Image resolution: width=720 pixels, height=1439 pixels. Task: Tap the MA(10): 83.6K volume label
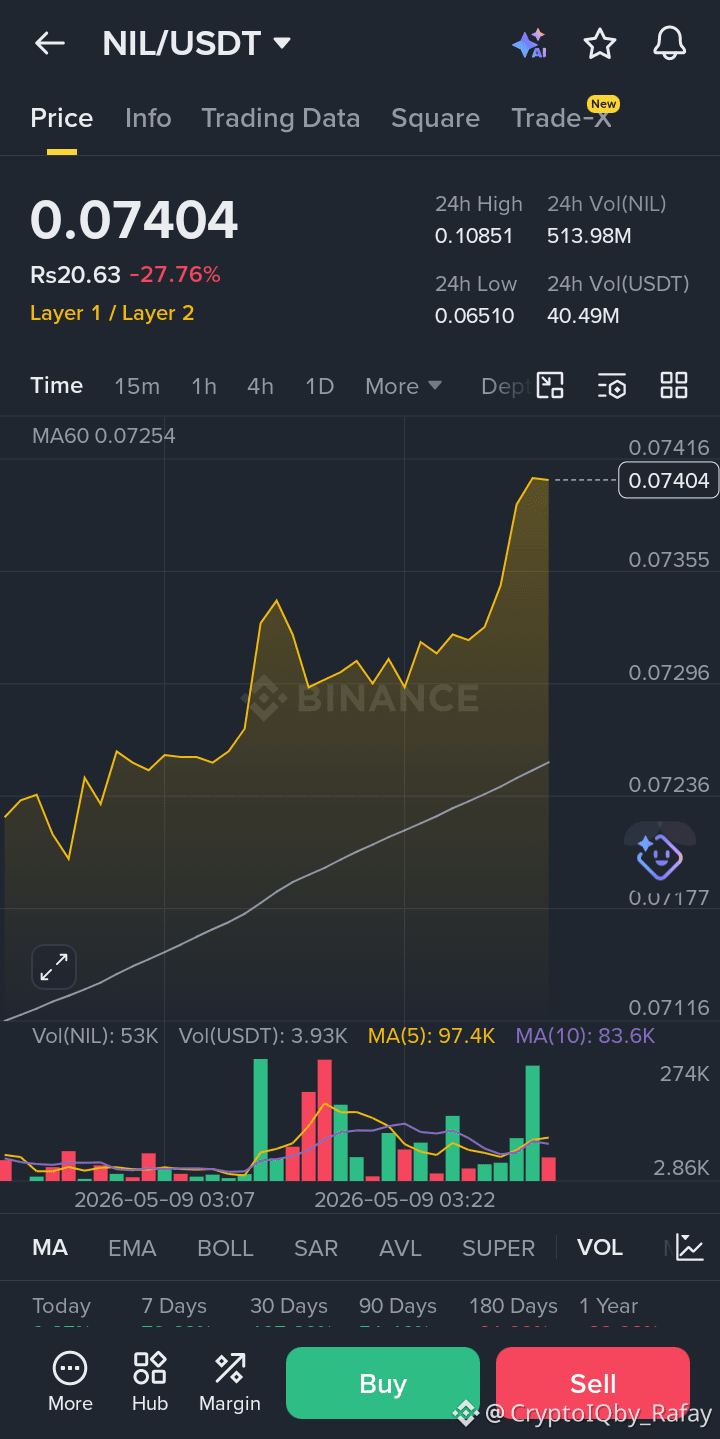pos(585,1036)
